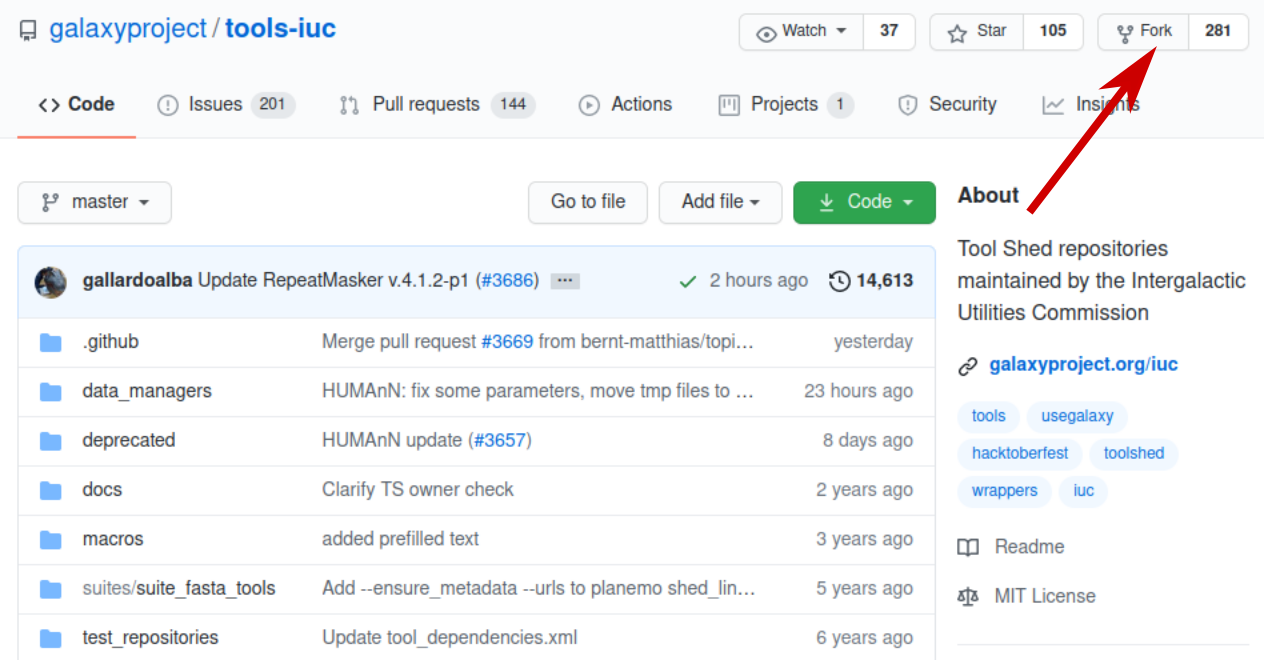Open the '2 hours ago' commit timestamp

pyautogui.click(x=759, y=281)
